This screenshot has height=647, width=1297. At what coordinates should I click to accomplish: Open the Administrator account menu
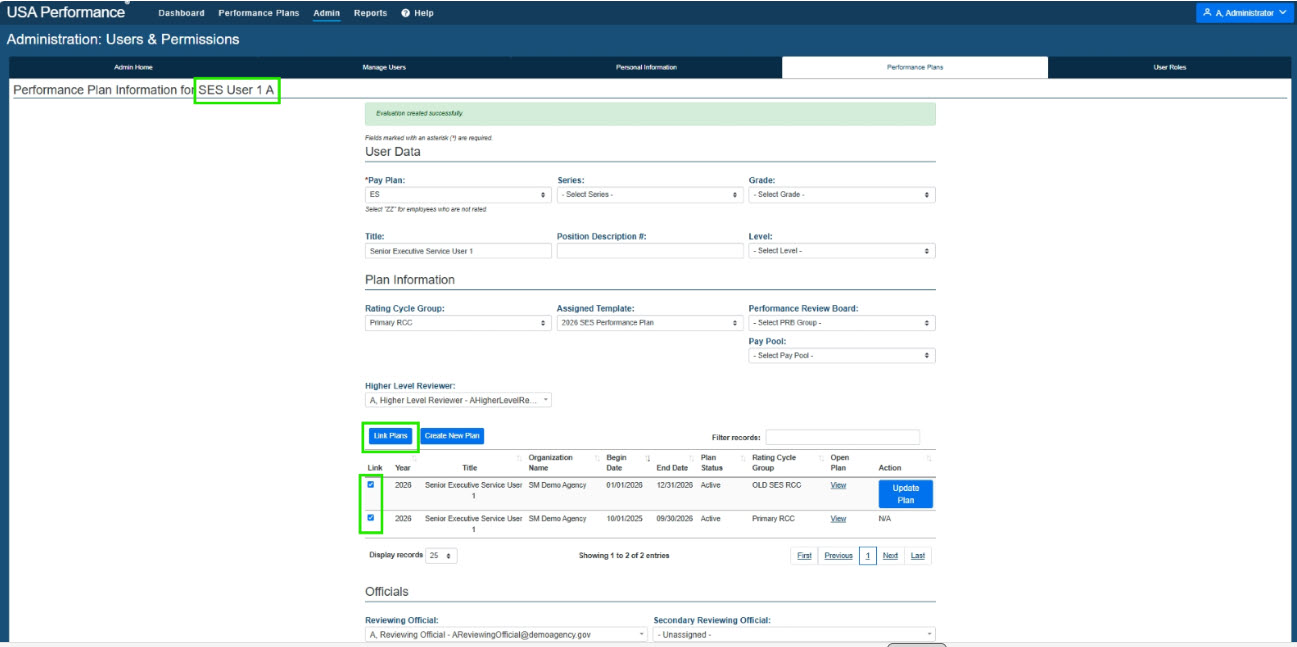point(1244,13)
